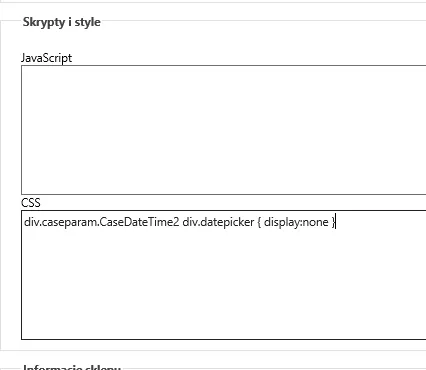426x370 pixels.
Task: Click into the CSS text area
Action: (223, 275)
